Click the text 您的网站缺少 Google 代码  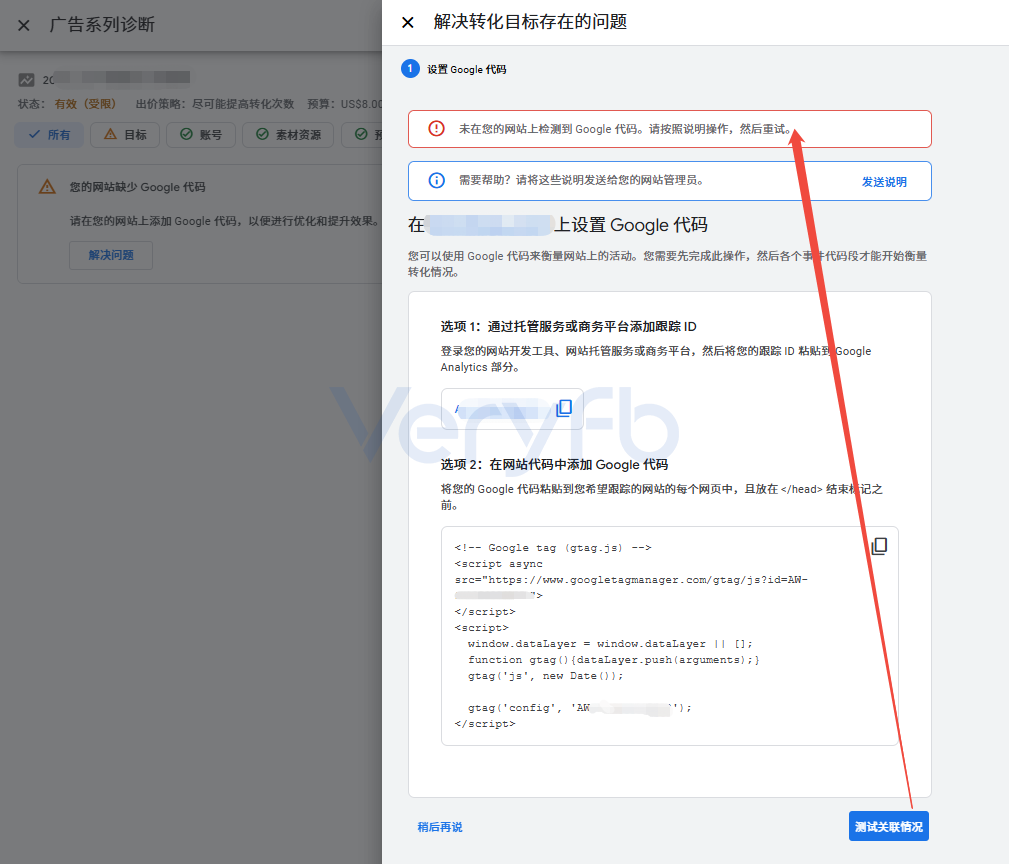(x=138, y=187)
